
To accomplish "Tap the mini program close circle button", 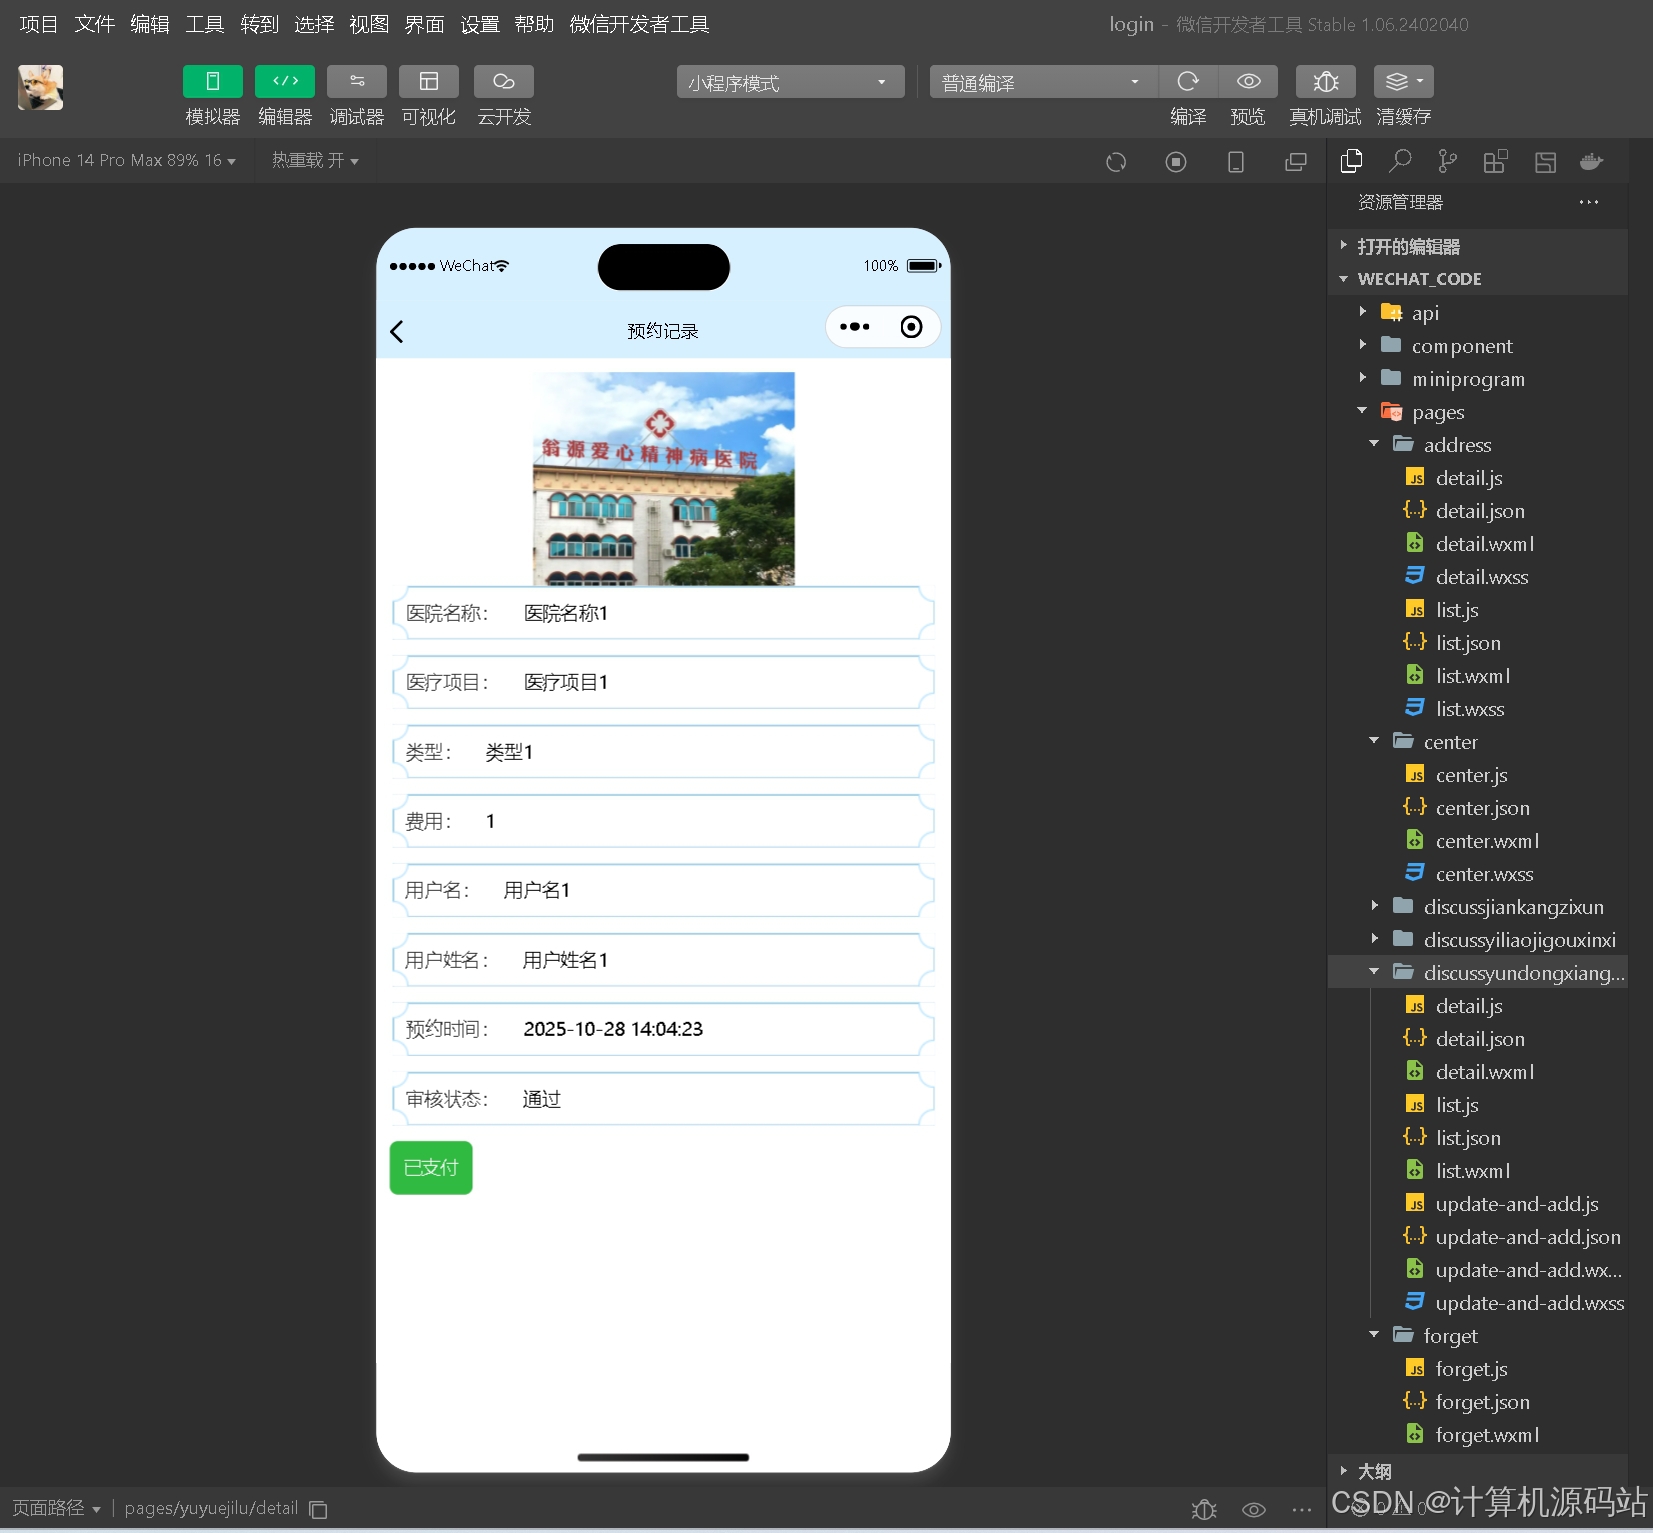I will click(x=912, y=327).
